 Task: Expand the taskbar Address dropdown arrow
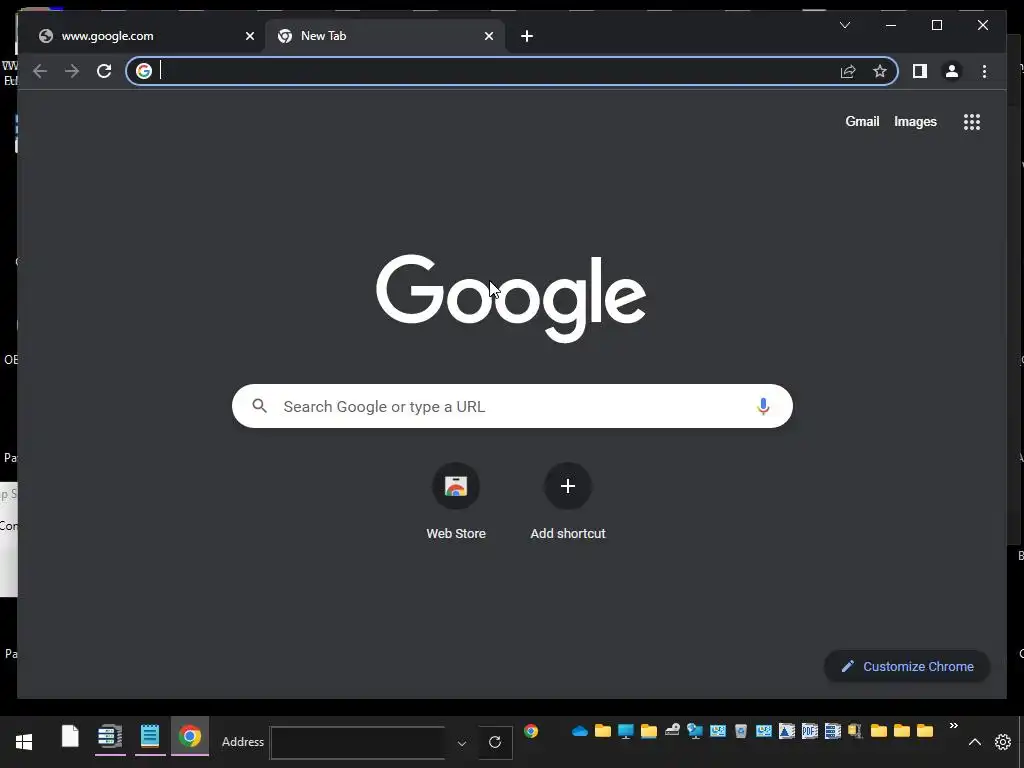pyautogui.click(x=462, y=743)
